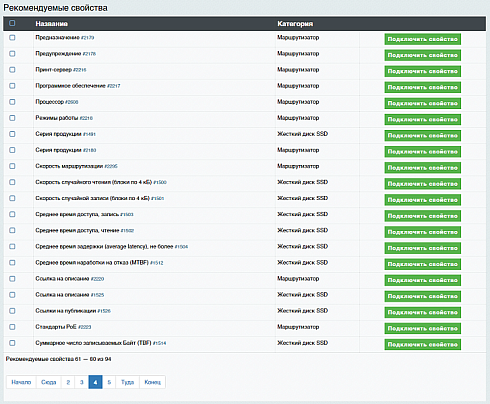This screenshot has width=490, height=404.
Task: Sort by the Название column header
Action: [52, 24]
